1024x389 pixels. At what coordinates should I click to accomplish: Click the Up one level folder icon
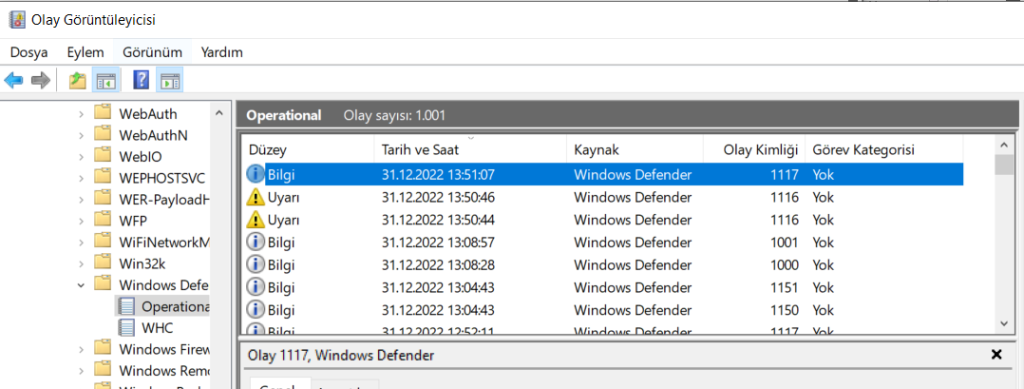(x=78, y=81)
